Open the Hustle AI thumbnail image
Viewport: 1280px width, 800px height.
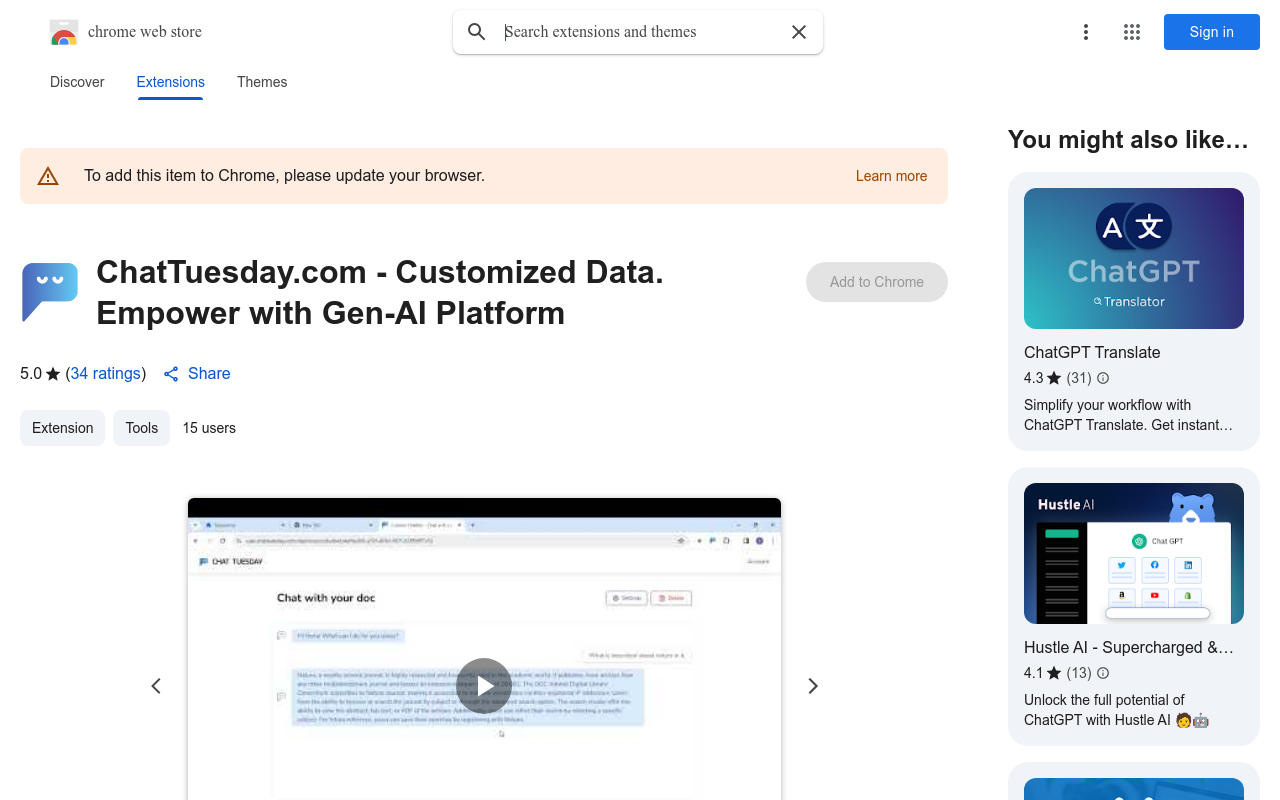(x=1134, y=553)
